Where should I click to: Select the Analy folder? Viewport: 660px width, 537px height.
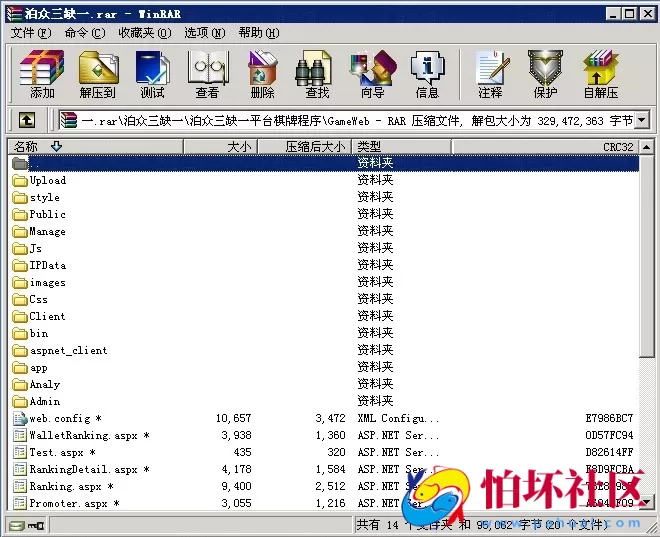pos(36,385)
